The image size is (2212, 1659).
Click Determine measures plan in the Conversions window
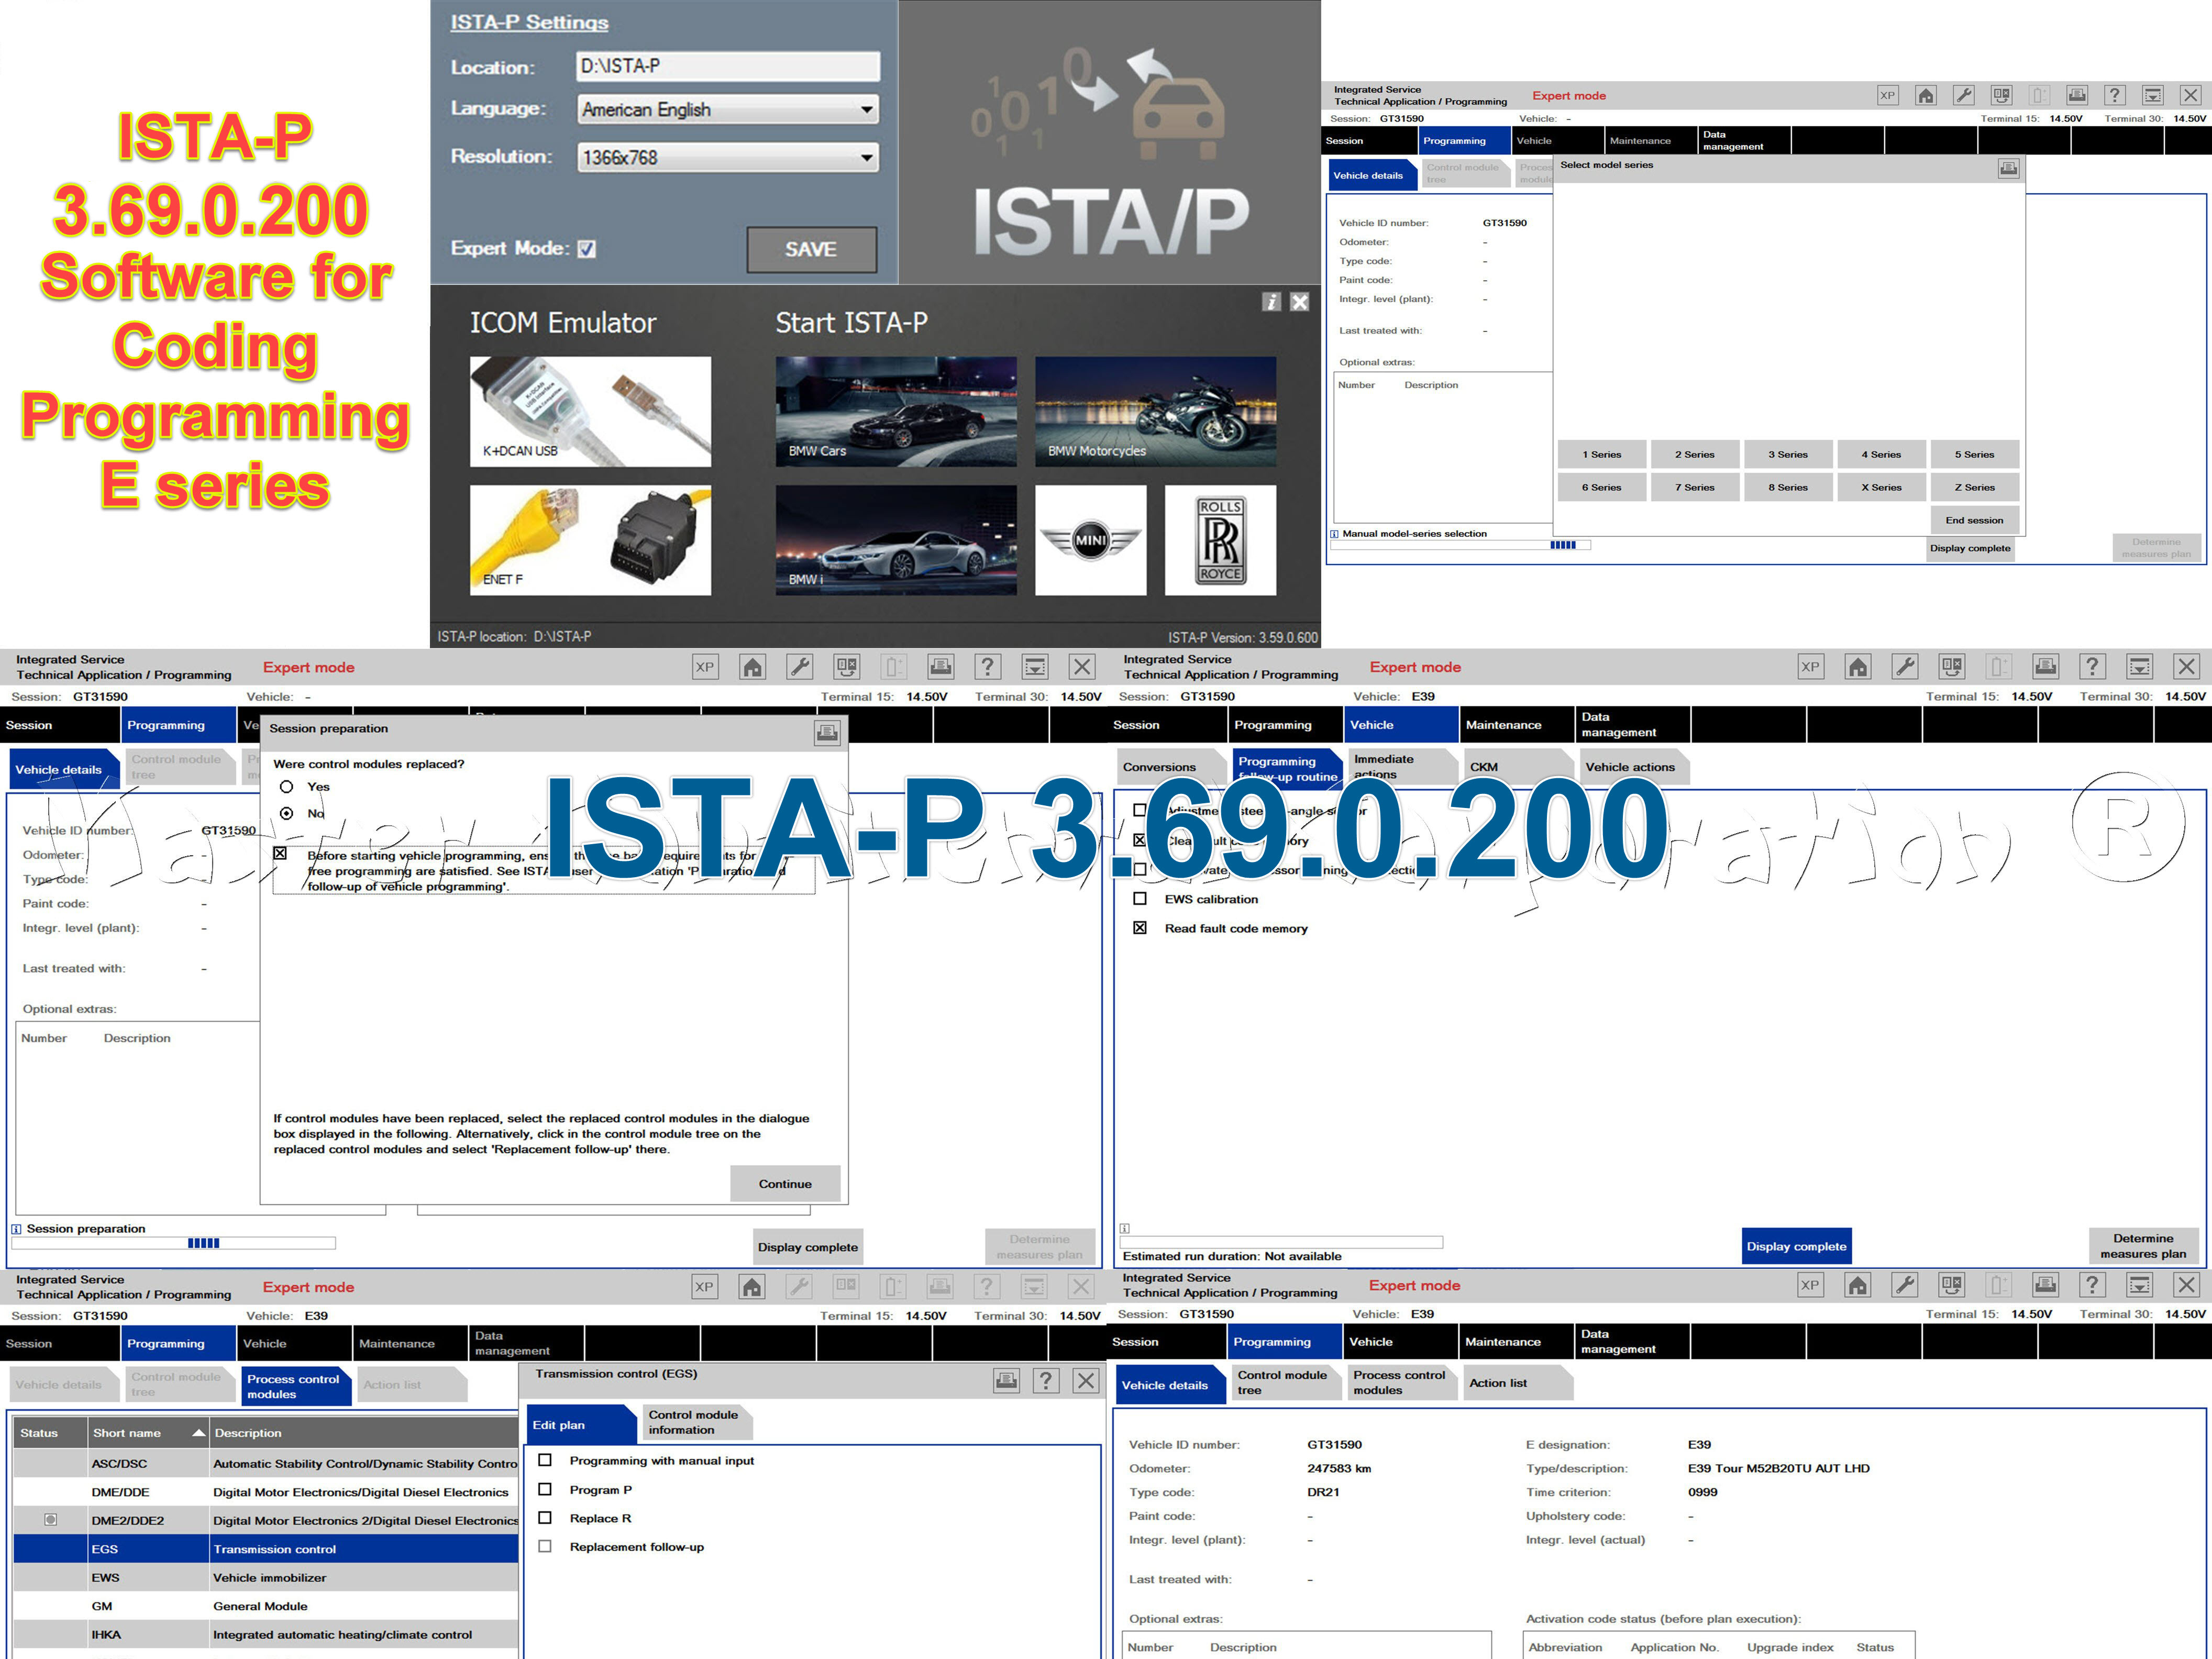point(2143,1246)
